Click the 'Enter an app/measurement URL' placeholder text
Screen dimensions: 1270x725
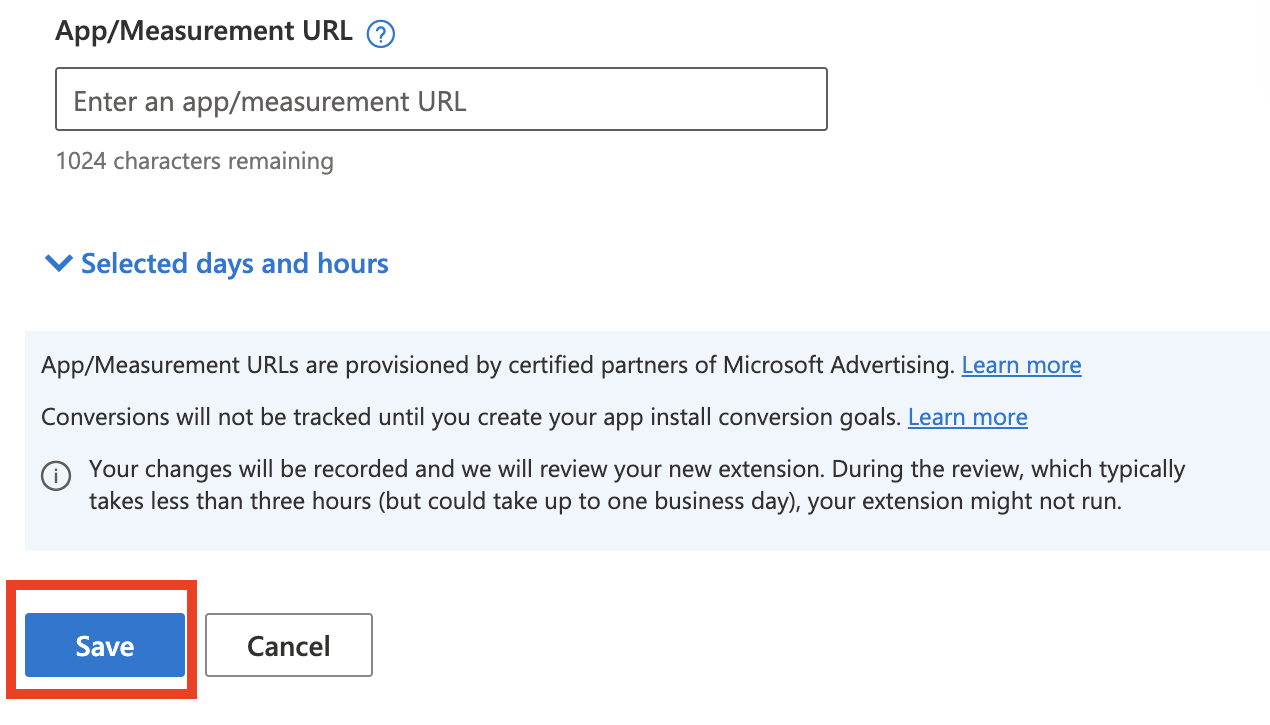270,101
